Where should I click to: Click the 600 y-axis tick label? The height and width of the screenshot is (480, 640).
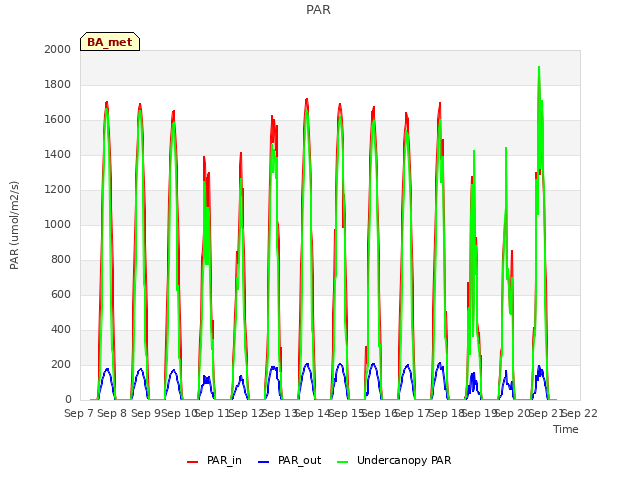[61, 294]
